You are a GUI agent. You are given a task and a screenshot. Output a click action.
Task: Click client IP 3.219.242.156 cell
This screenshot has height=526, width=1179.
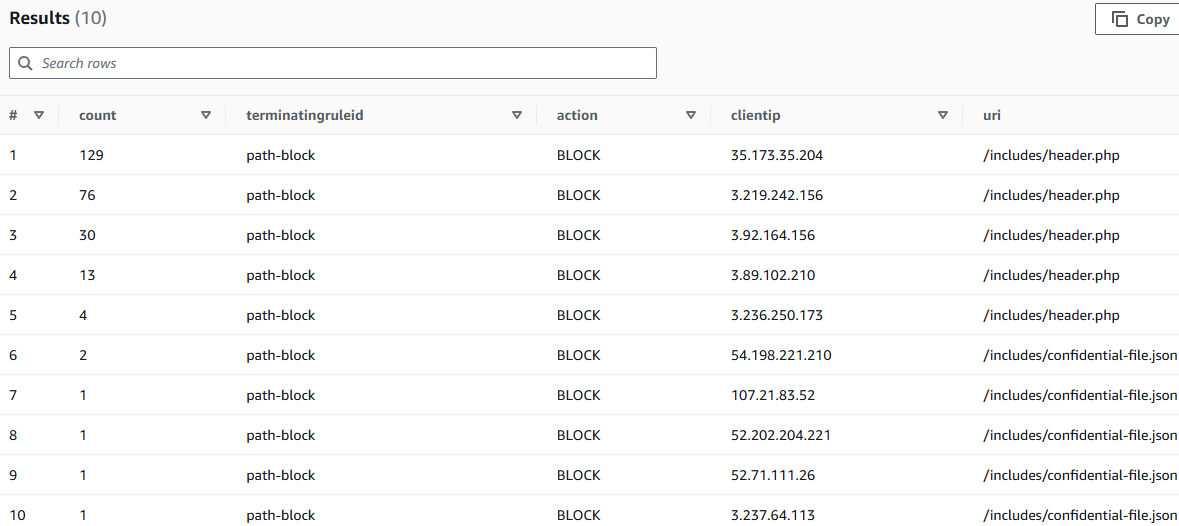coord(777,195)
